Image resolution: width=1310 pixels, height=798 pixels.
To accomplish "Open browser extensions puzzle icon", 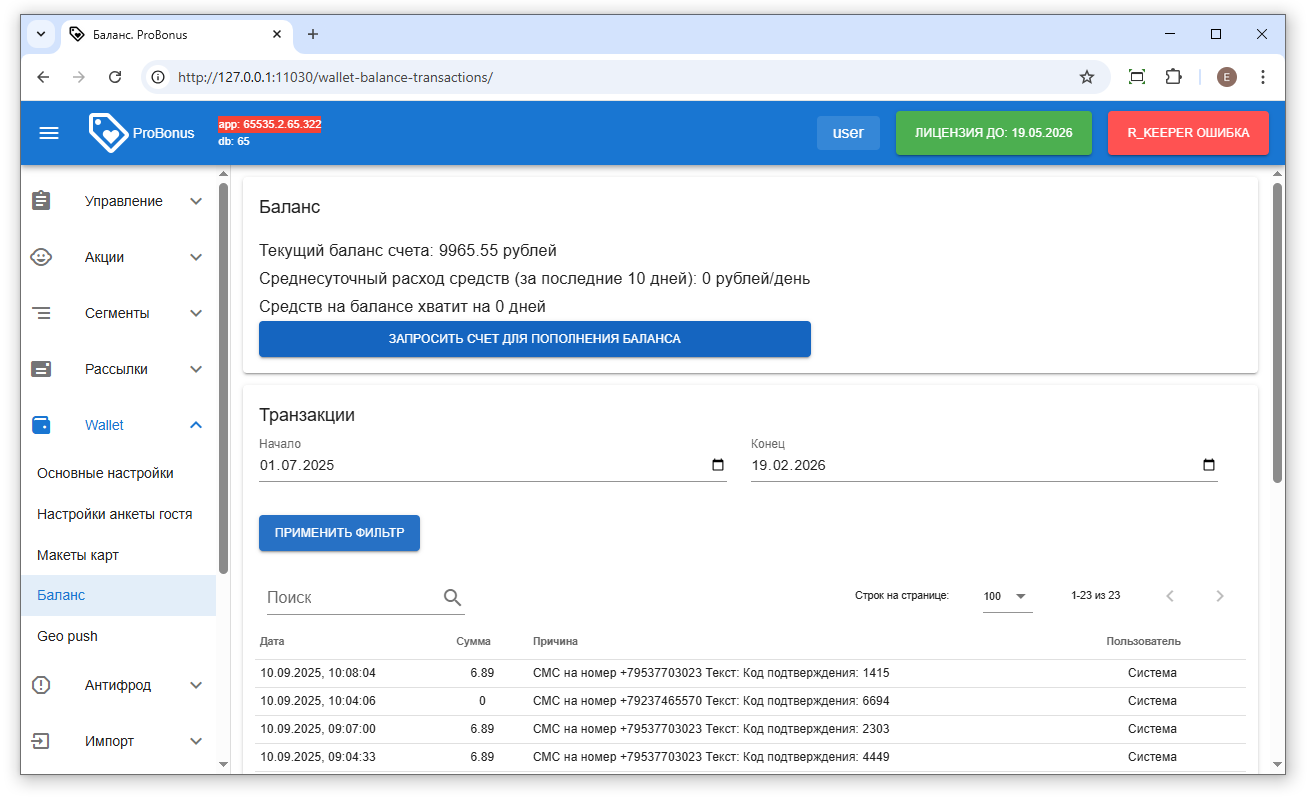I will 1174,77.
